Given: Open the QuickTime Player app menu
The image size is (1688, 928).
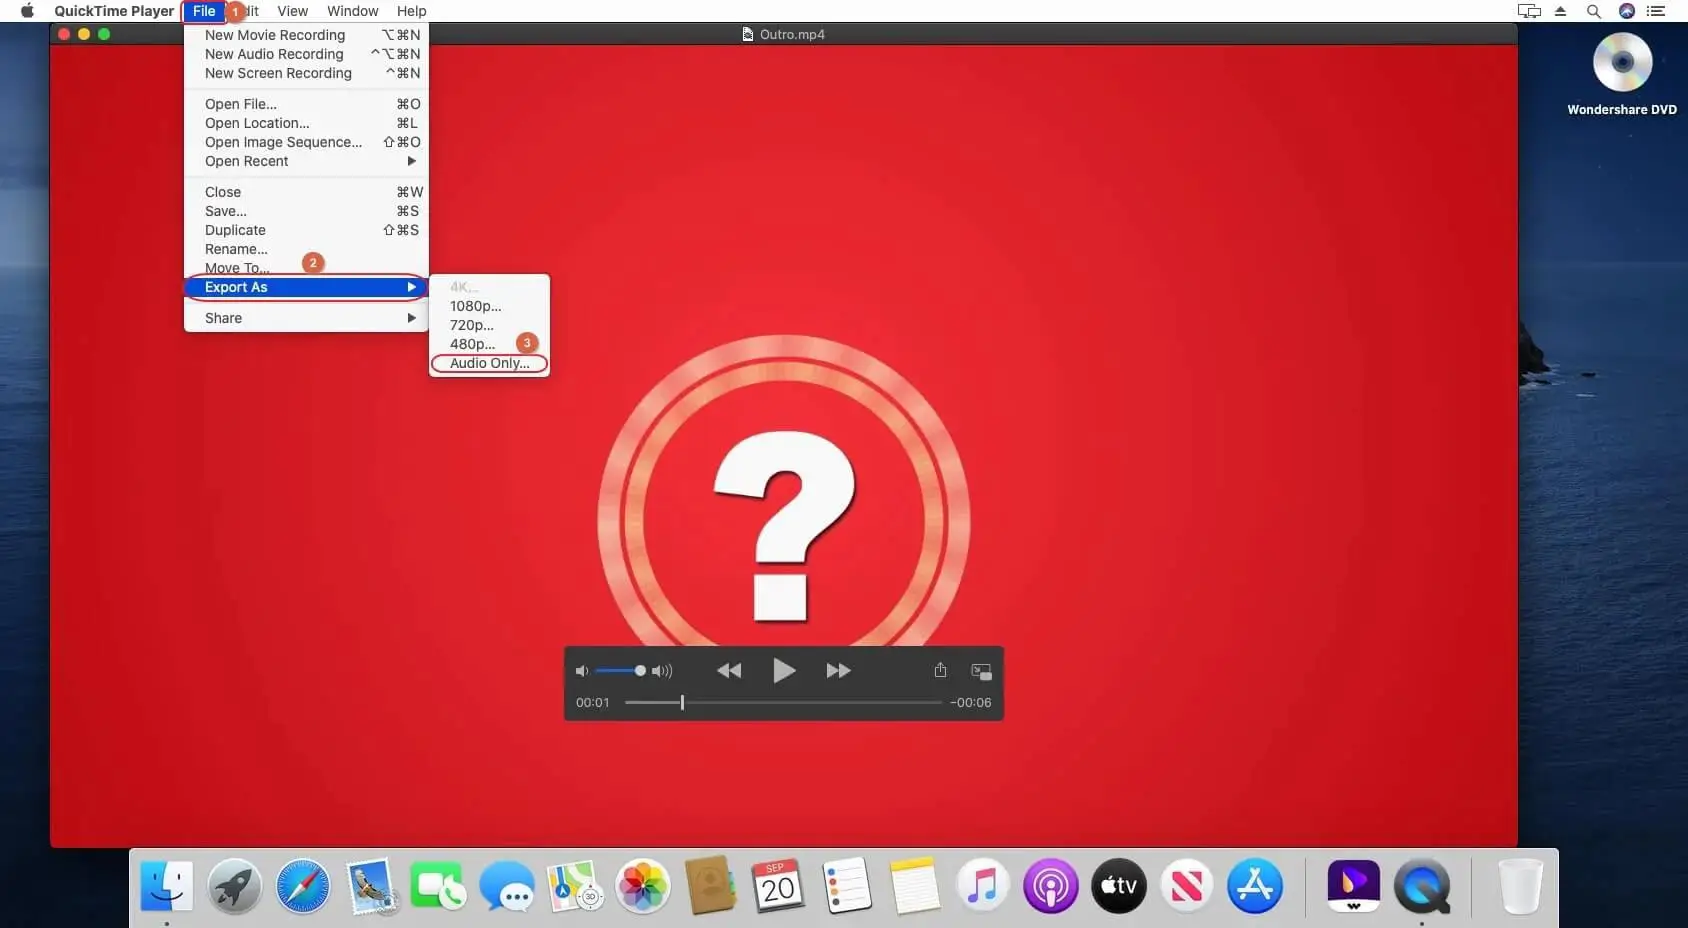Looking at the screenshot, I should [x=114, y=11].
